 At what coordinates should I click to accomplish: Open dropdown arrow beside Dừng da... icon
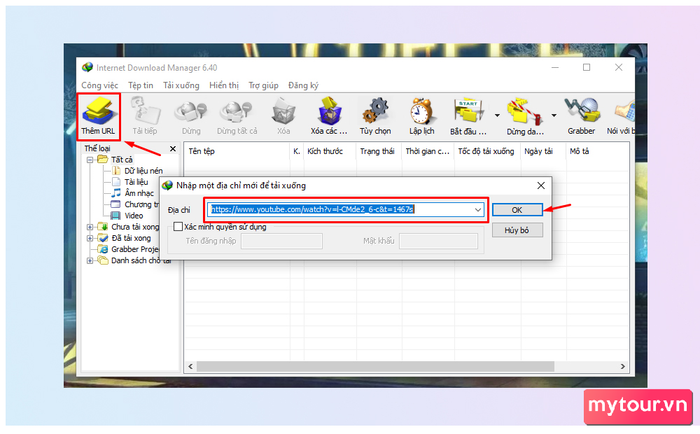click(554, 116)
